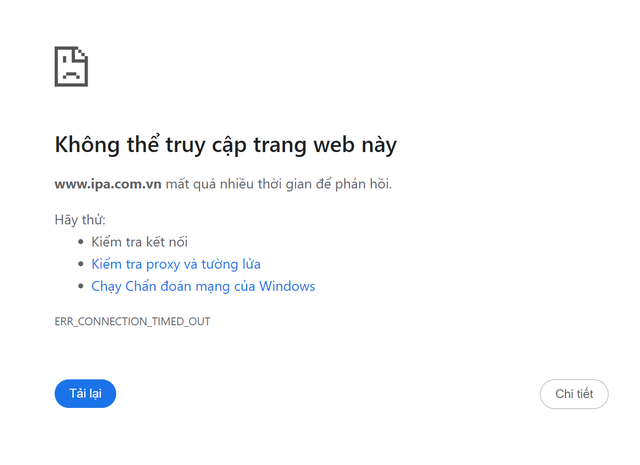This screenshot has height=465, width=640.
Task: Click the sad page error icon
Action: (71, 66)
